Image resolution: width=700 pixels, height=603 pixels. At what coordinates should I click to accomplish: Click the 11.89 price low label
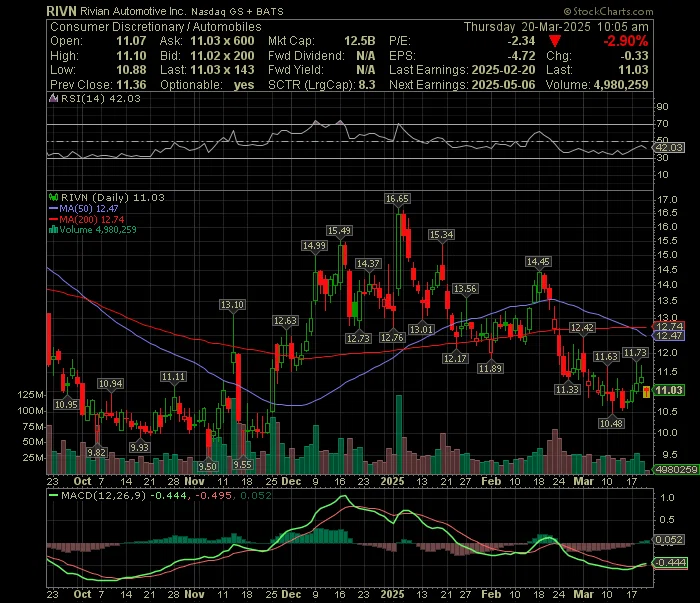tap(490, 369)
